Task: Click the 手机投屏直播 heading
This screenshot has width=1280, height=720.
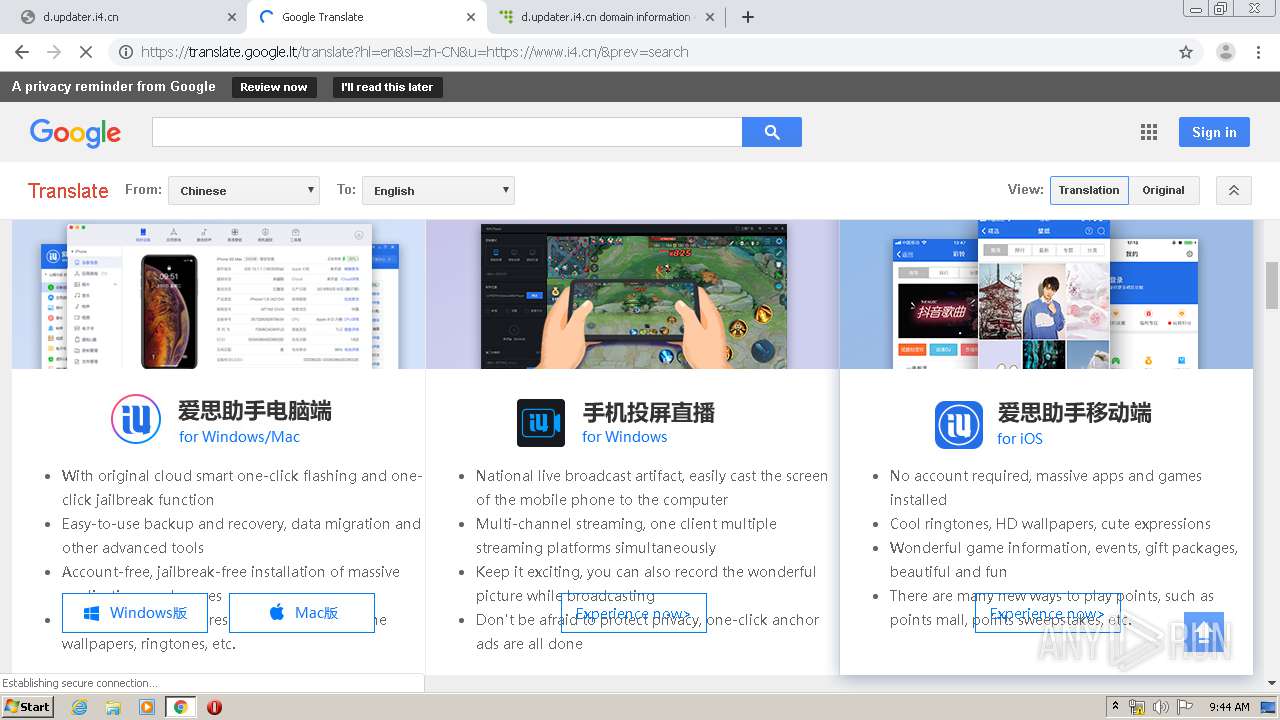Action: point(649,412)
